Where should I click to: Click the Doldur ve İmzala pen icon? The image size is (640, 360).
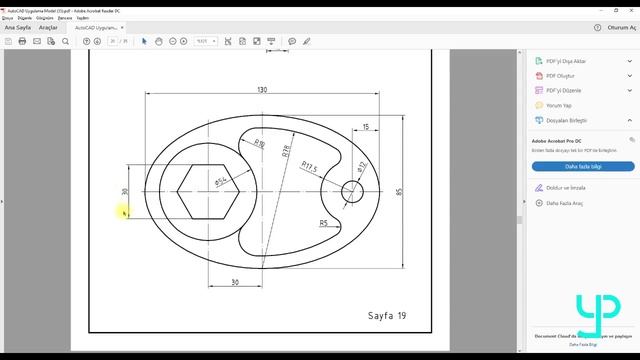point(539,188)
